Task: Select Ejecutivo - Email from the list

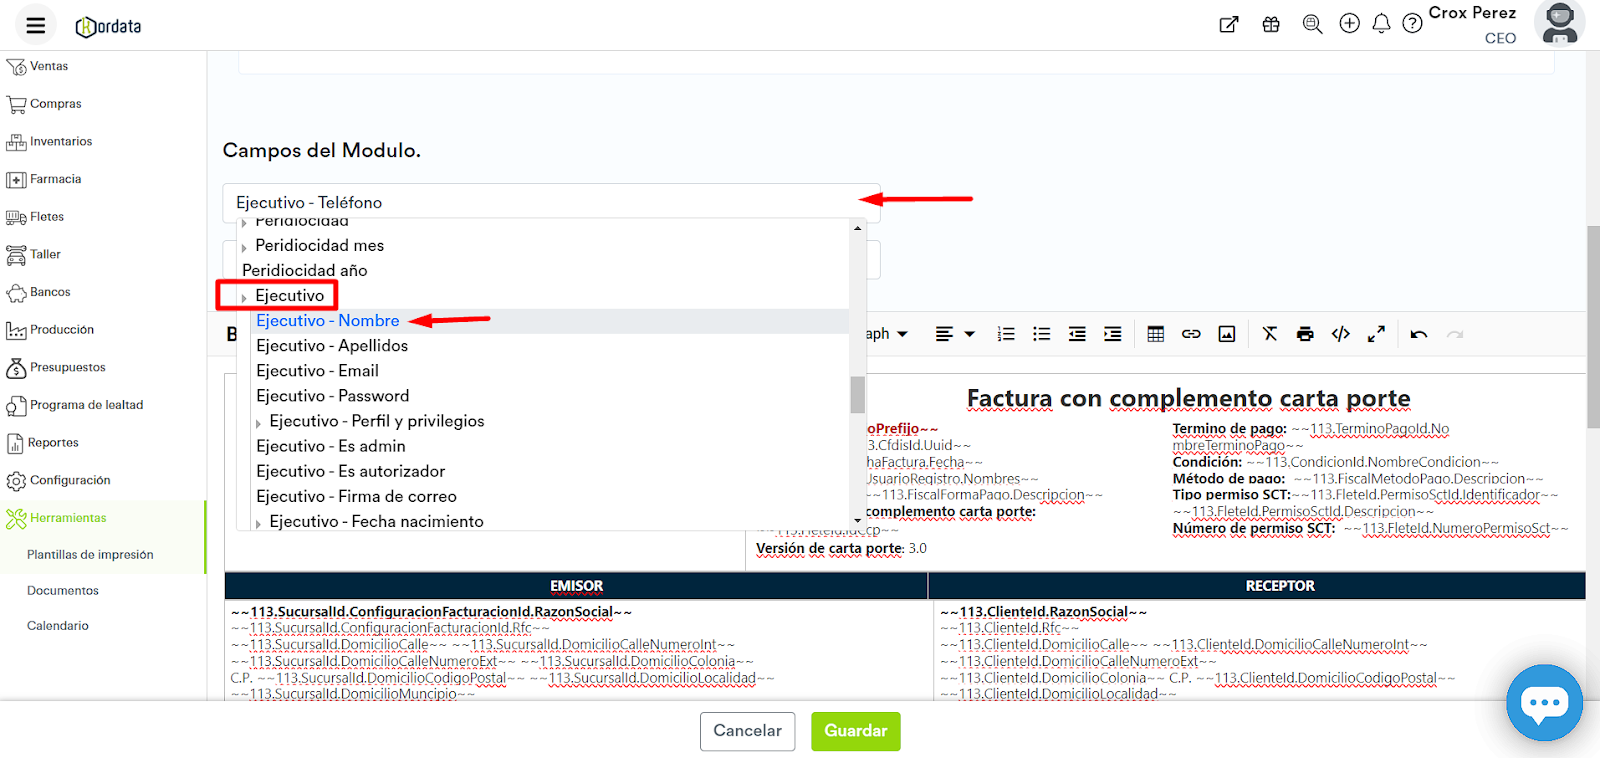Action: pos(317,371)
